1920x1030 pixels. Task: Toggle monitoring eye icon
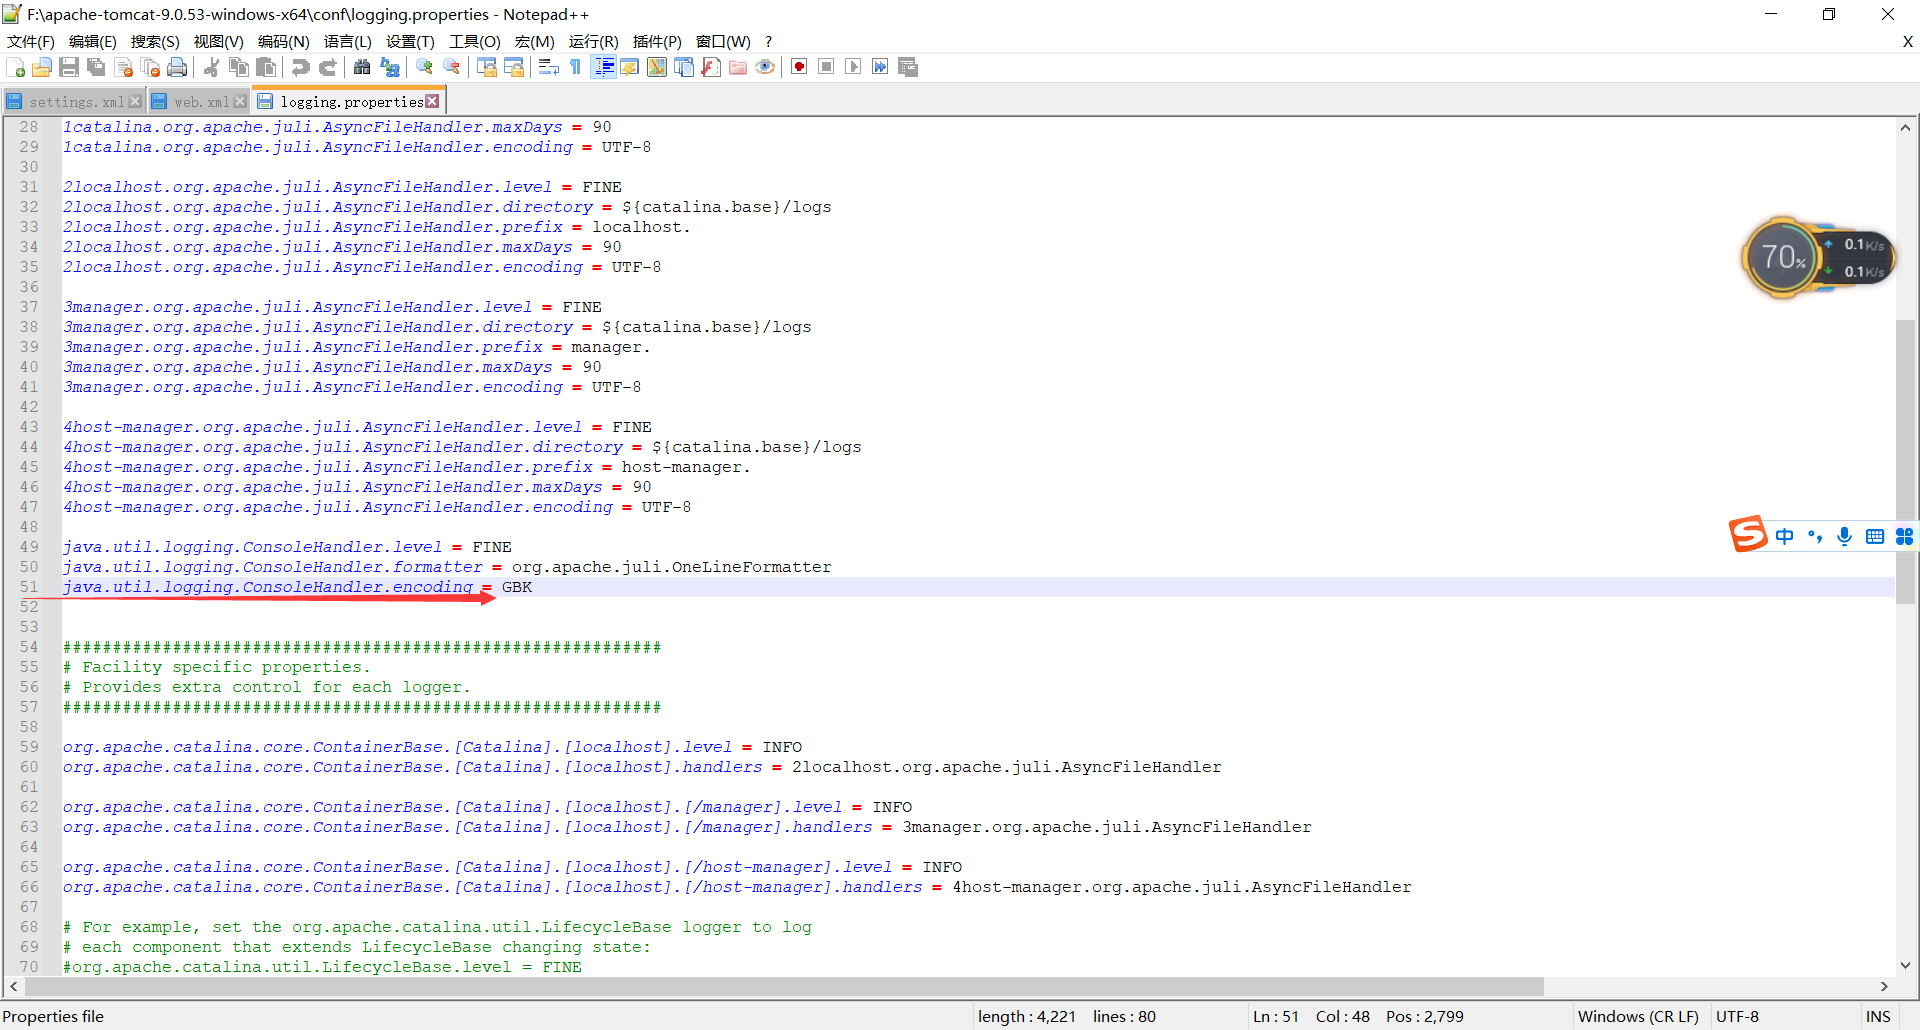tap(765, 67)
